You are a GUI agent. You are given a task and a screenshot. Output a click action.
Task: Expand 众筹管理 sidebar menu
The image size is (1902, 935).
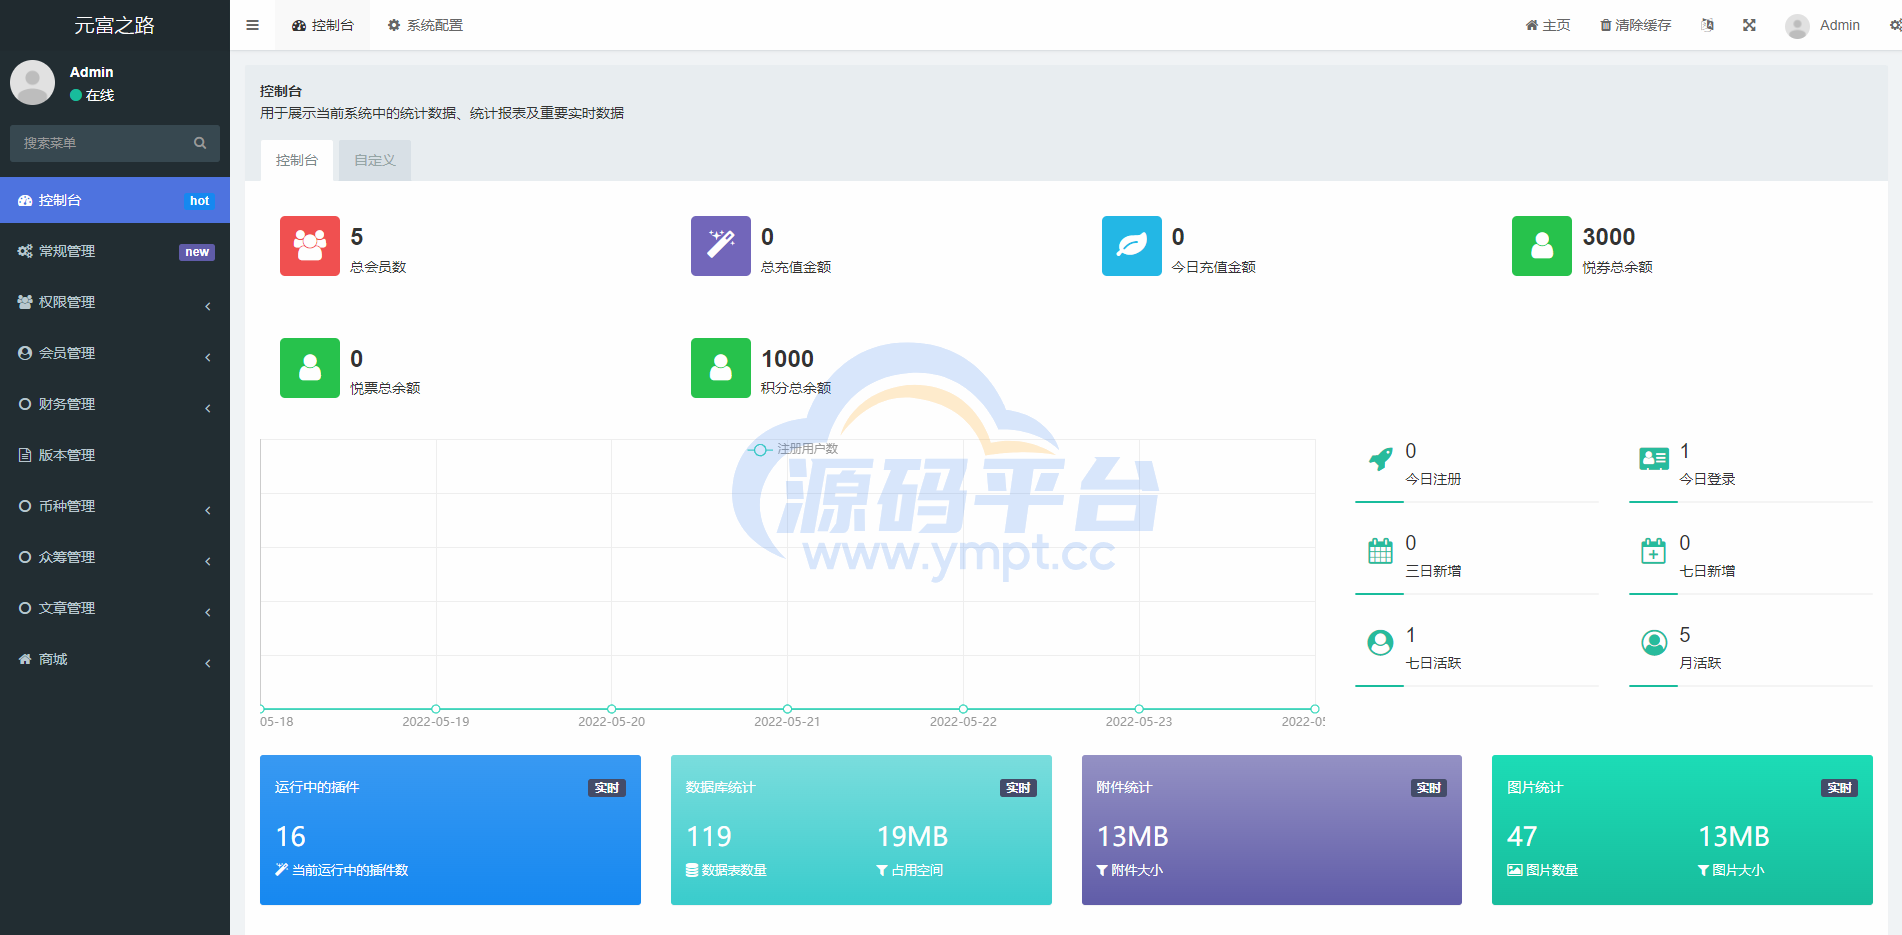[x=115, y=557]
